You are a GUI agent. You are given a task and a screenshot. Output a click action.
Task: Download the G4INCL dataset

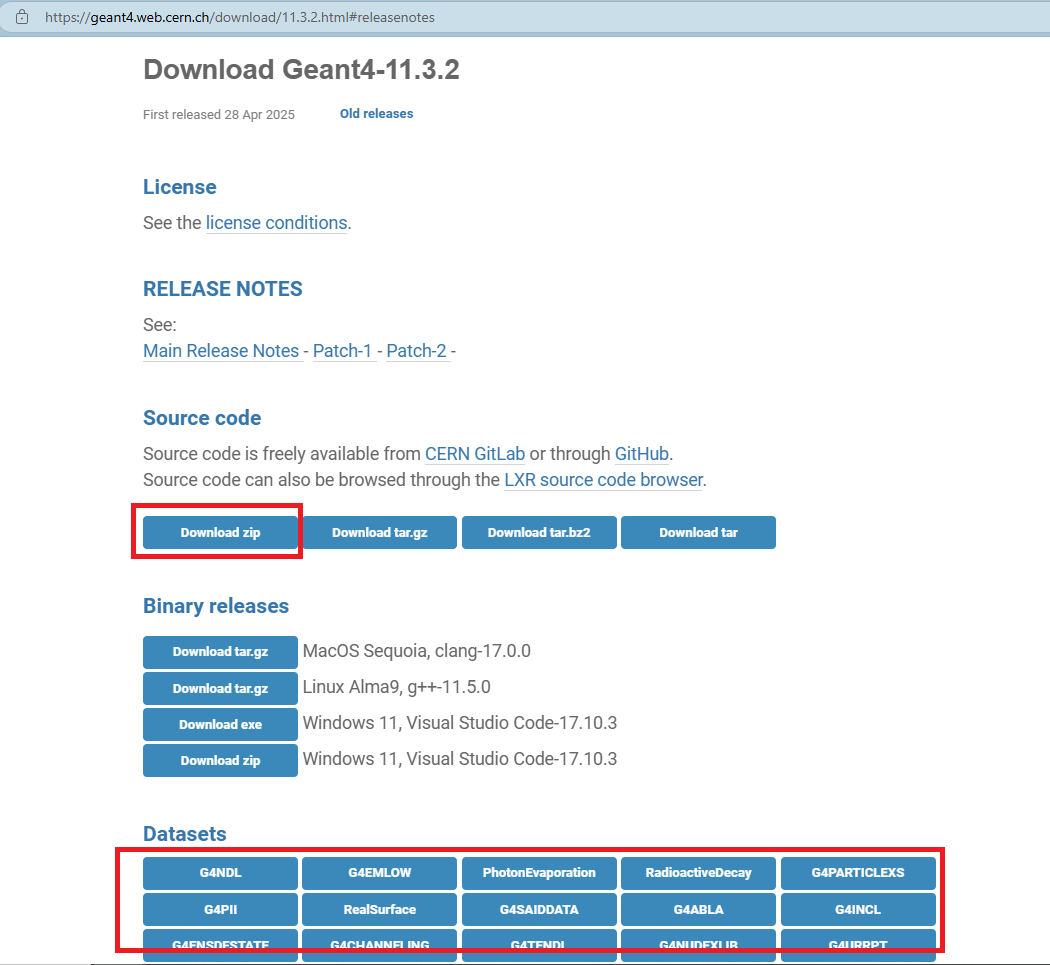858,909
